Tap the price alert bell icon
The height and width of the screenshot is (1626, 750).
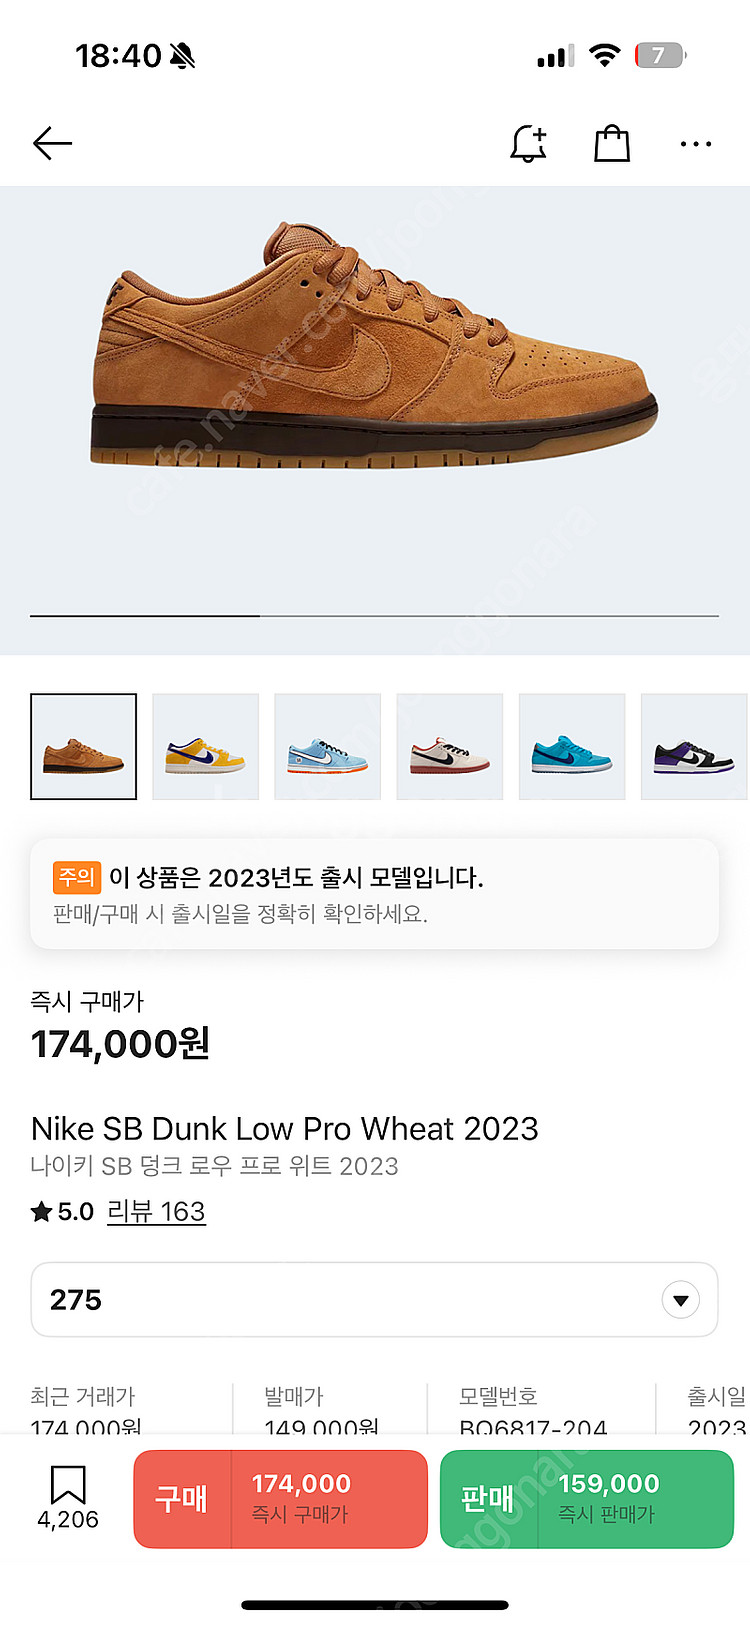point(528,144)
